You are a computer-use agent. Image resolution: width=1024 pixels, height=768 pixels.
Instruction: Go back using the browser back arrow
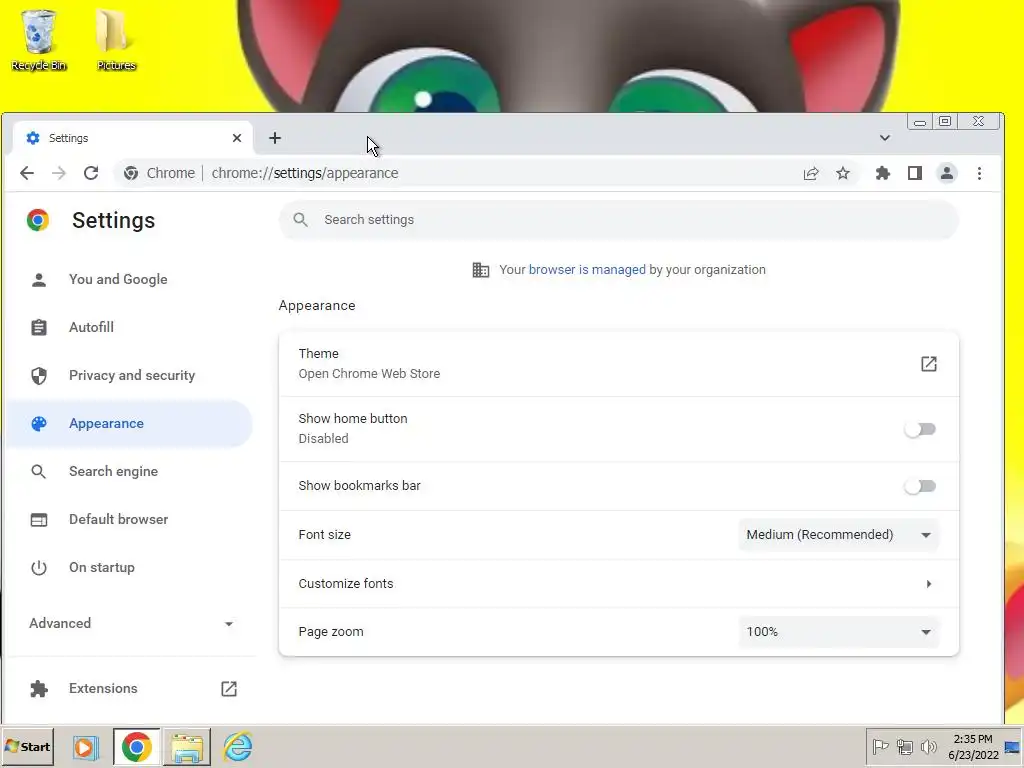click(27, 173)
